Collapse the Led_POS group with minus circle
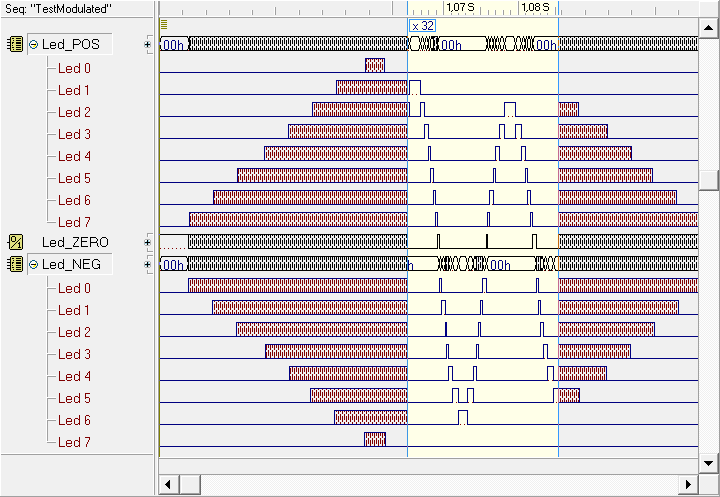The width and height of the screenshot is (720, 497). pos(34,45)
